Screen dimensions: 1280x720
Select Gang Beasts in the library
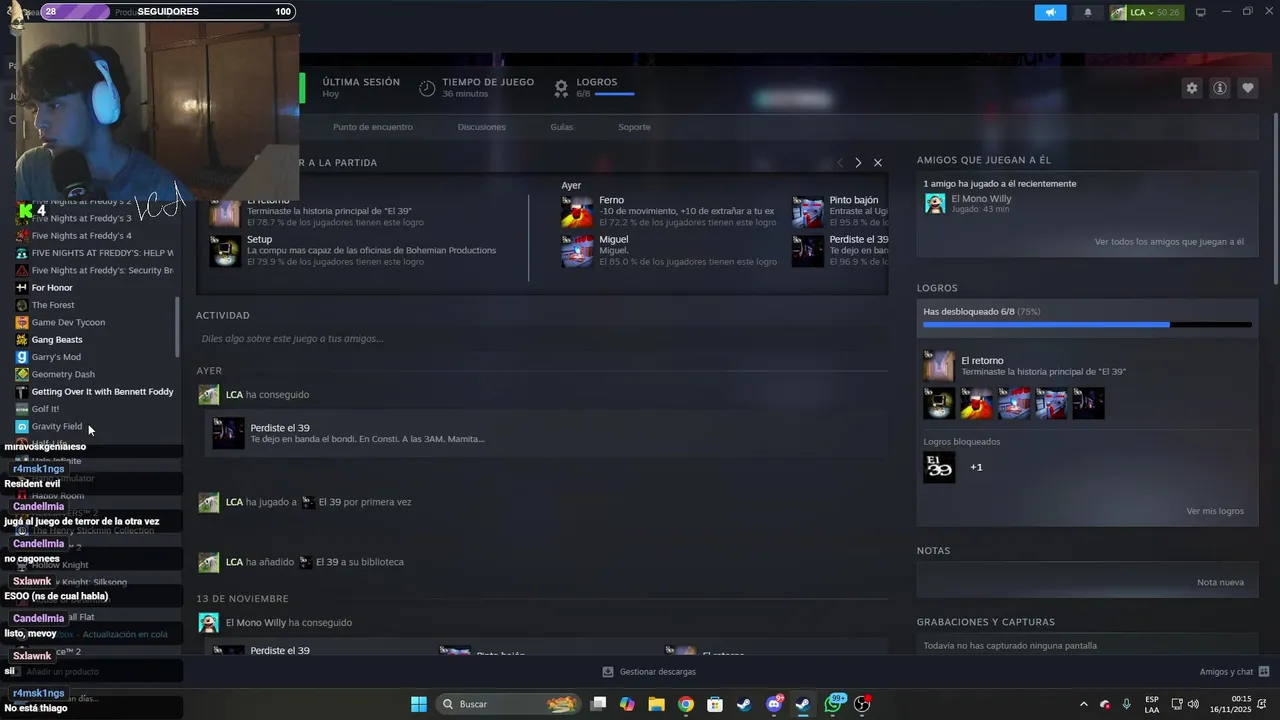click(x=57, y=340)
